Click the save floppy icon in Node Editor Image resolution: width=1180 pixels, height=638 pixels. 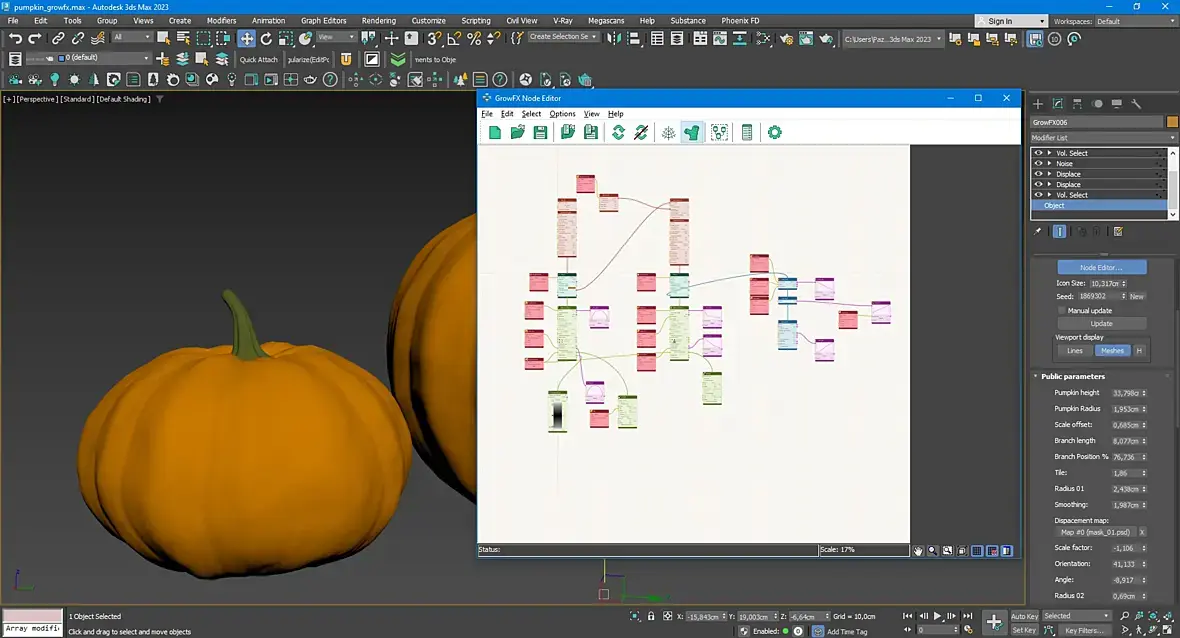540,132
